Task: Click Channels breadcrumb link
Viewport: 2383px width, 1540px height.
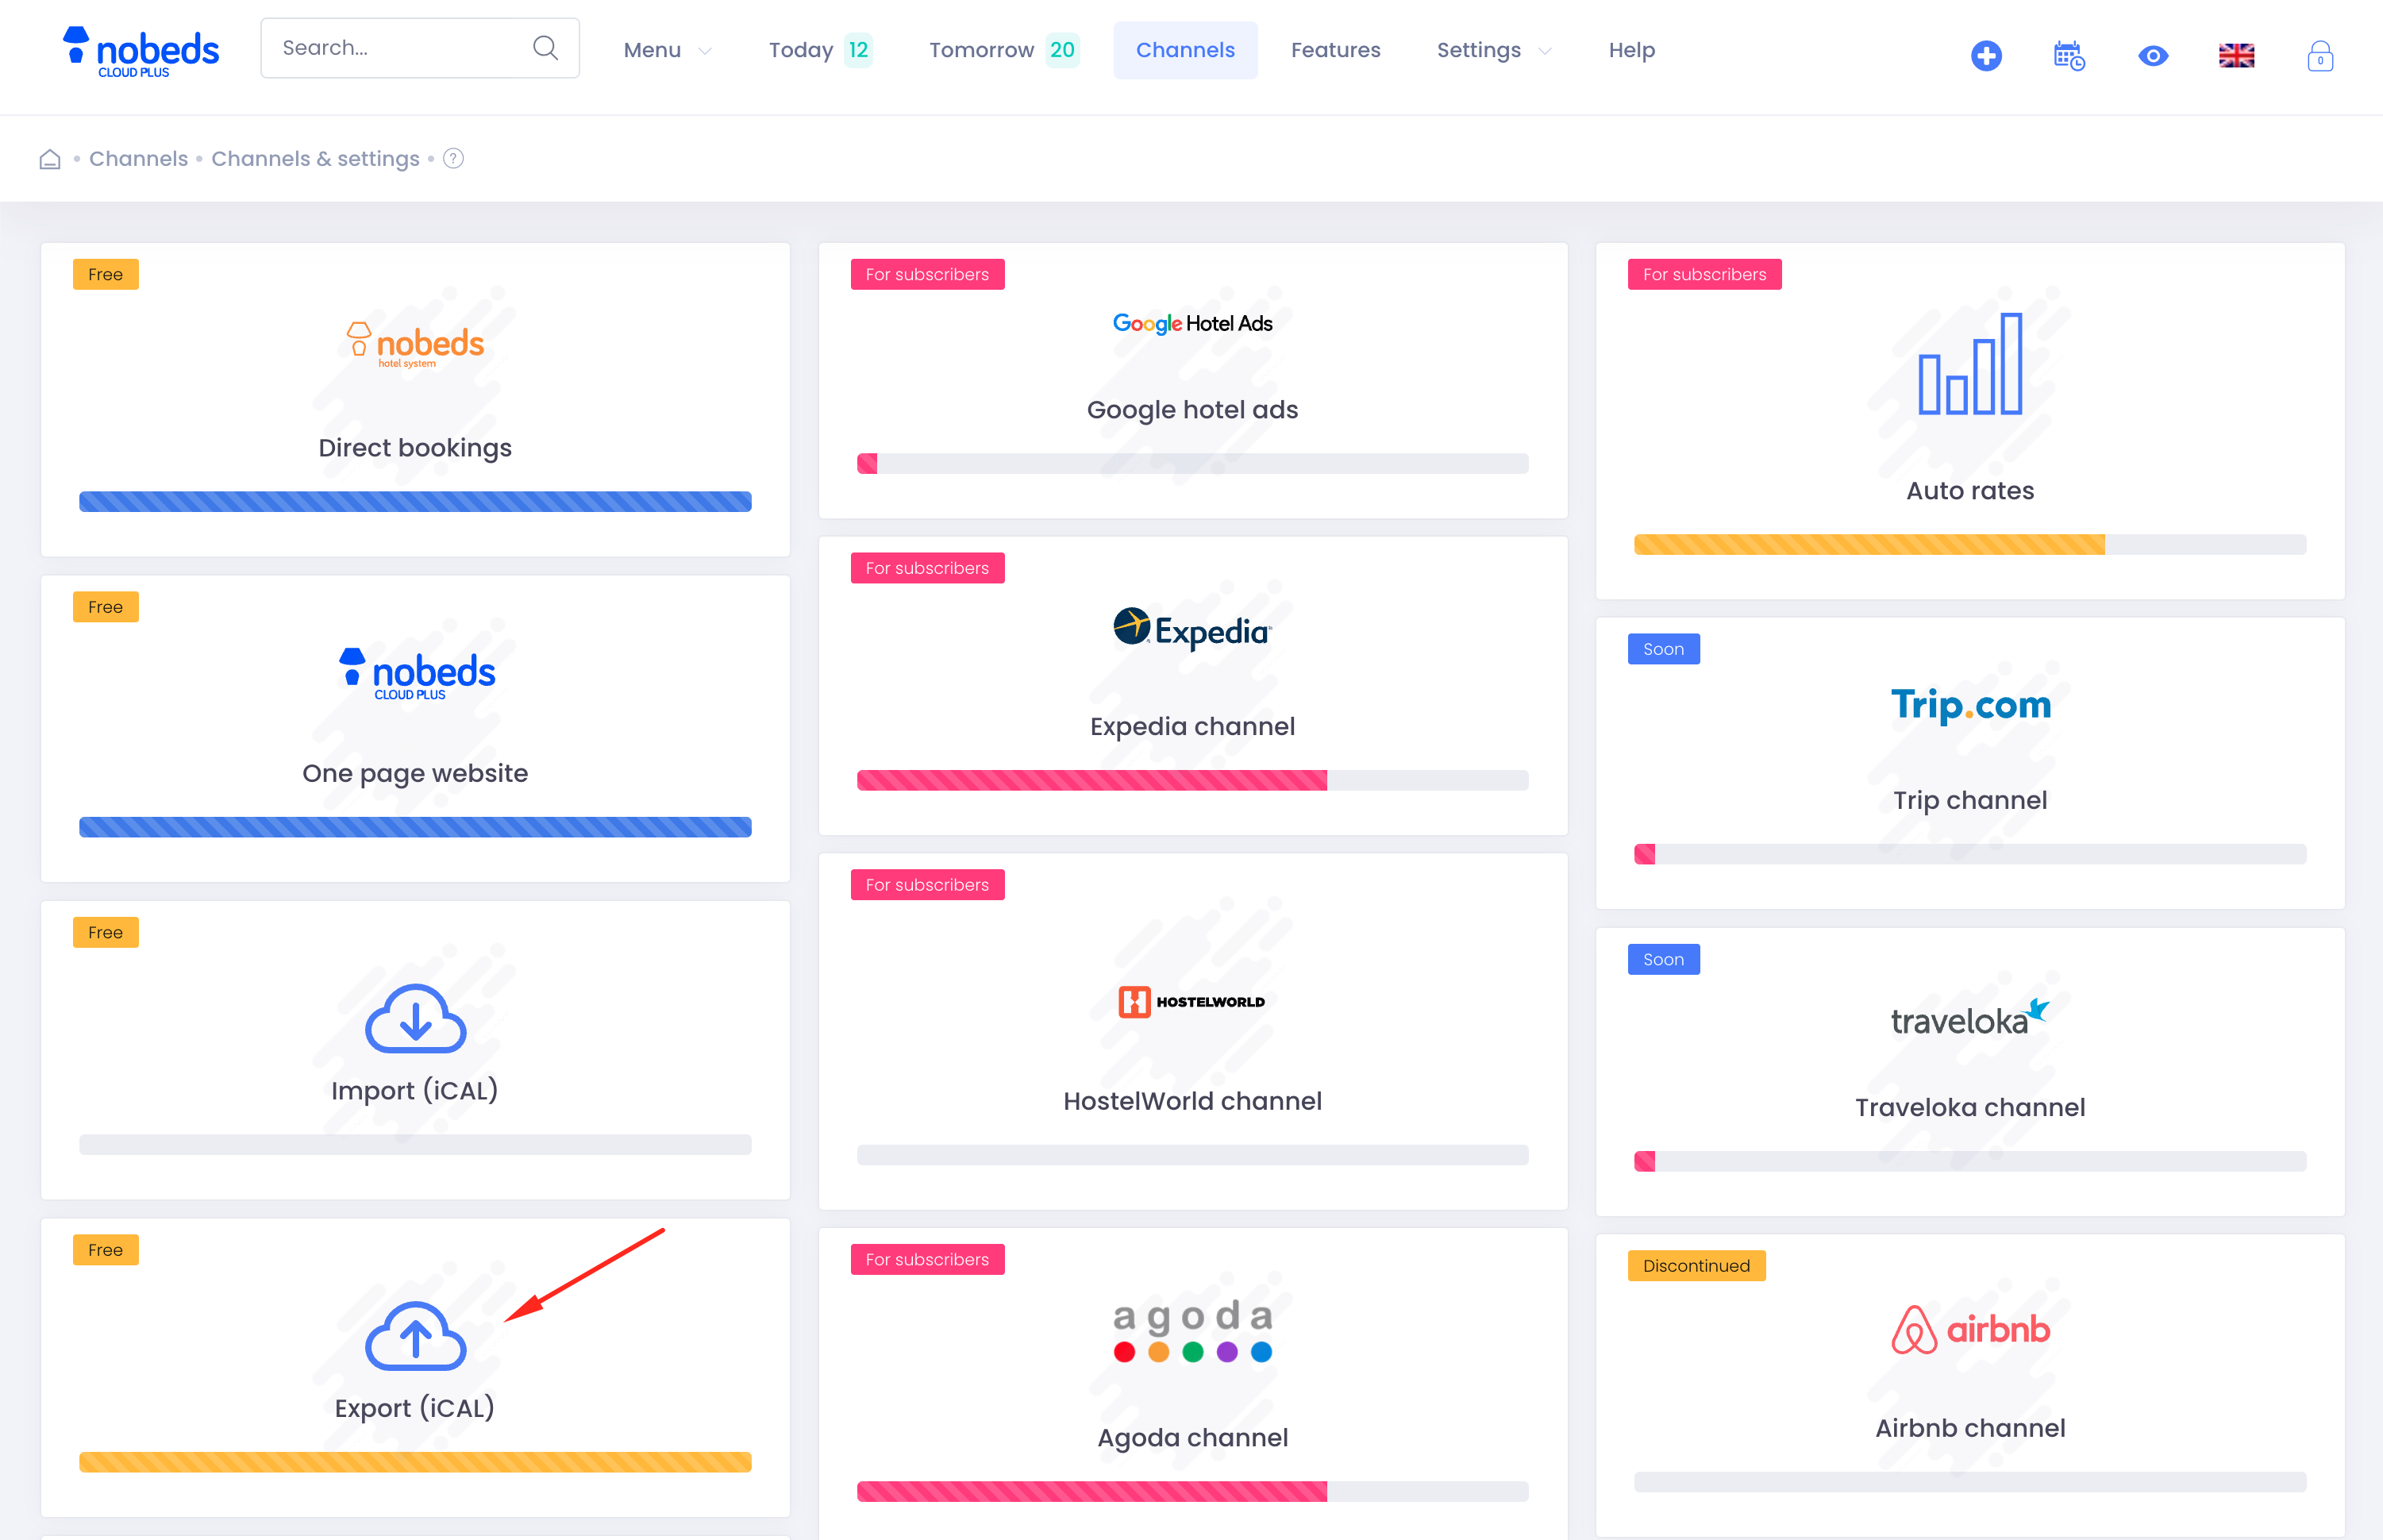Action: point(138,159)
